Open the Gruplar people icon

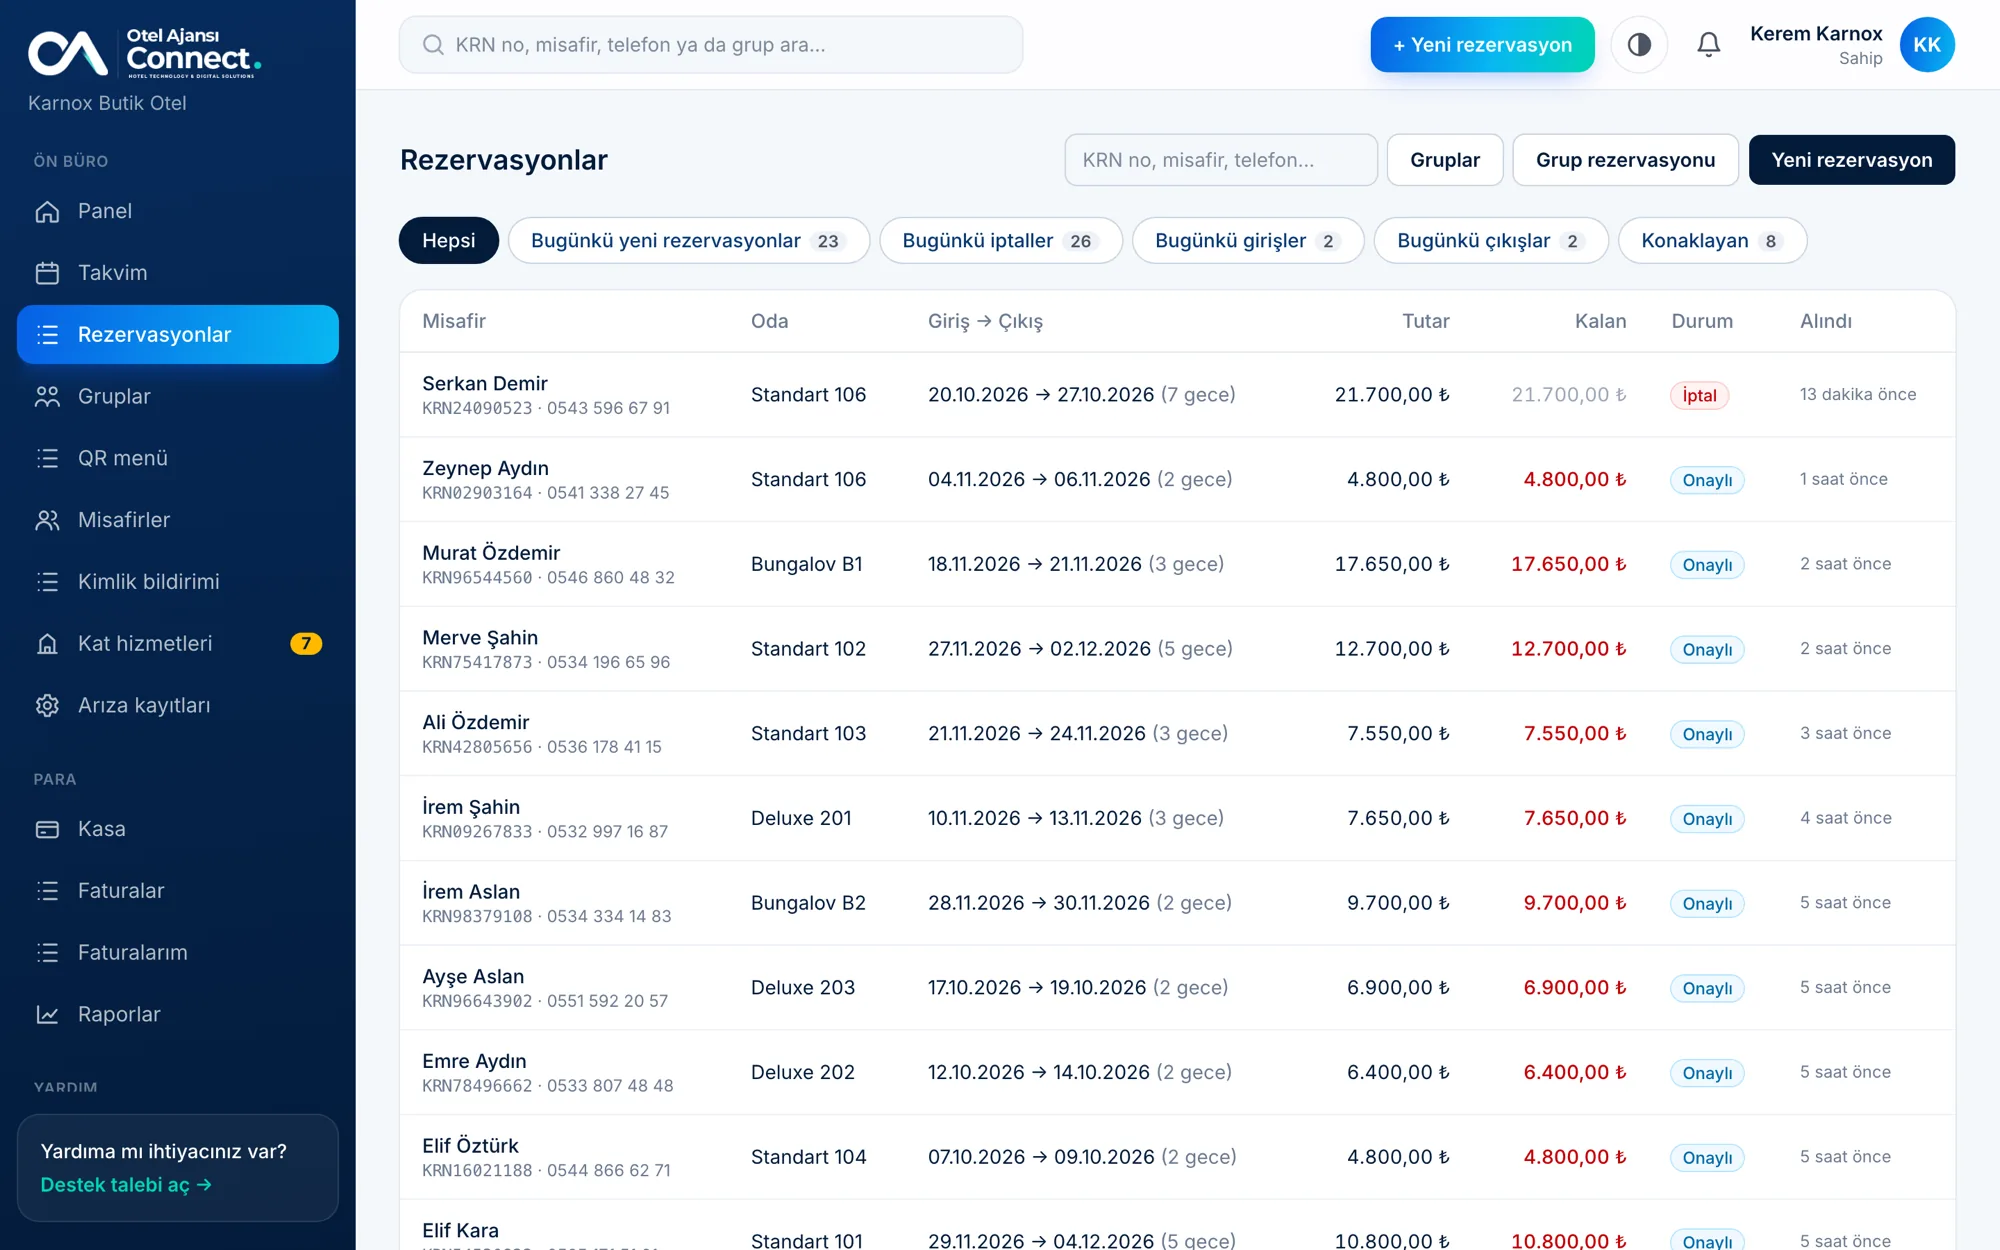point(47,397)
